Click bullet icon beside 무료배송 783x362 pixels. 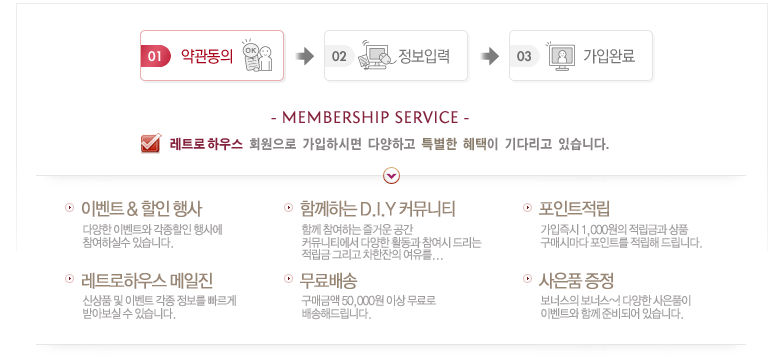coord(288,279)
